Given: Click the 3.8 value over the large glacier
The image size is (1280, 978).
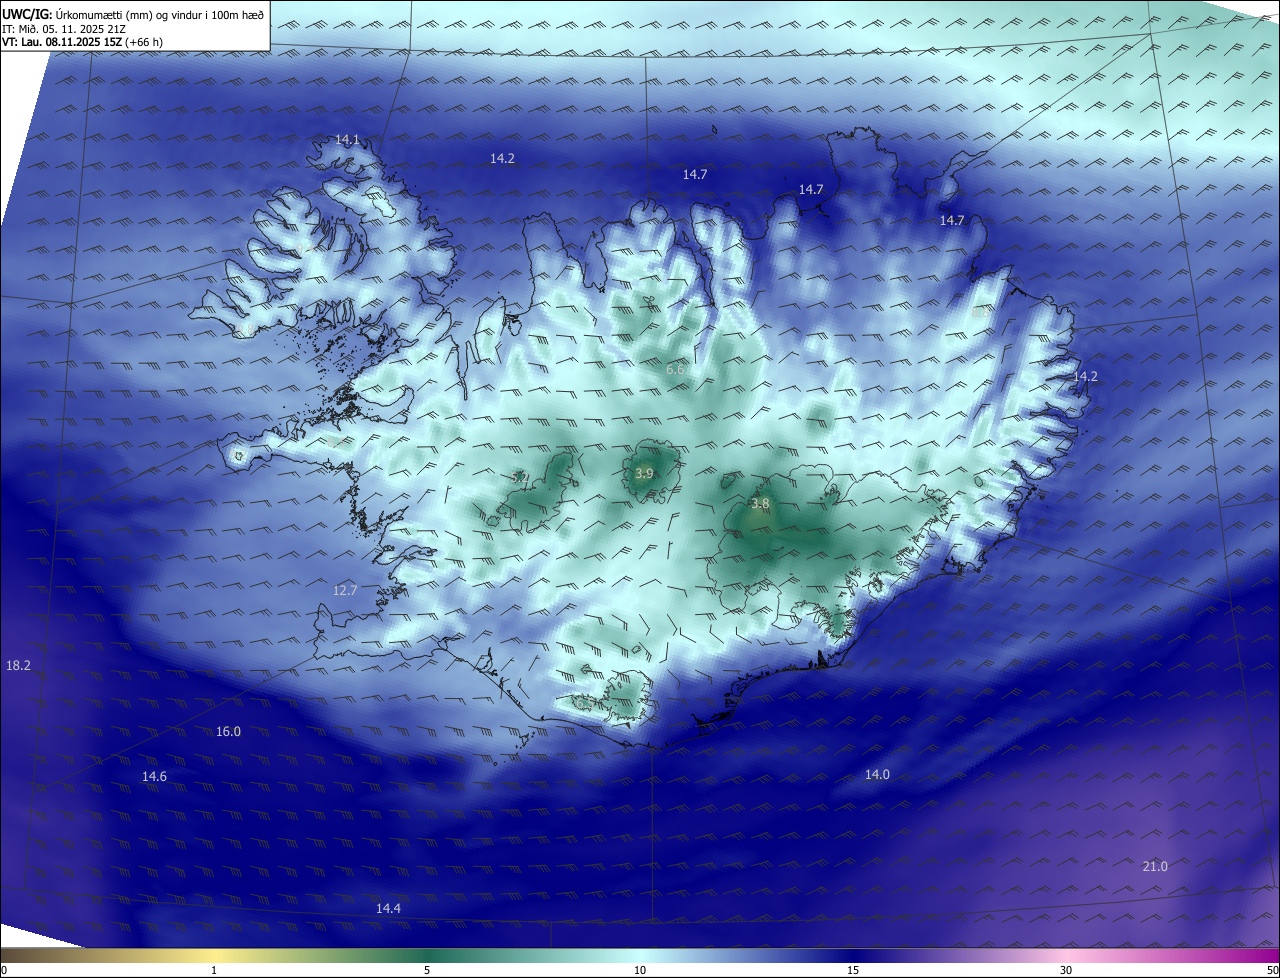Looking at the screenshot, I should (x=760, y=504).
